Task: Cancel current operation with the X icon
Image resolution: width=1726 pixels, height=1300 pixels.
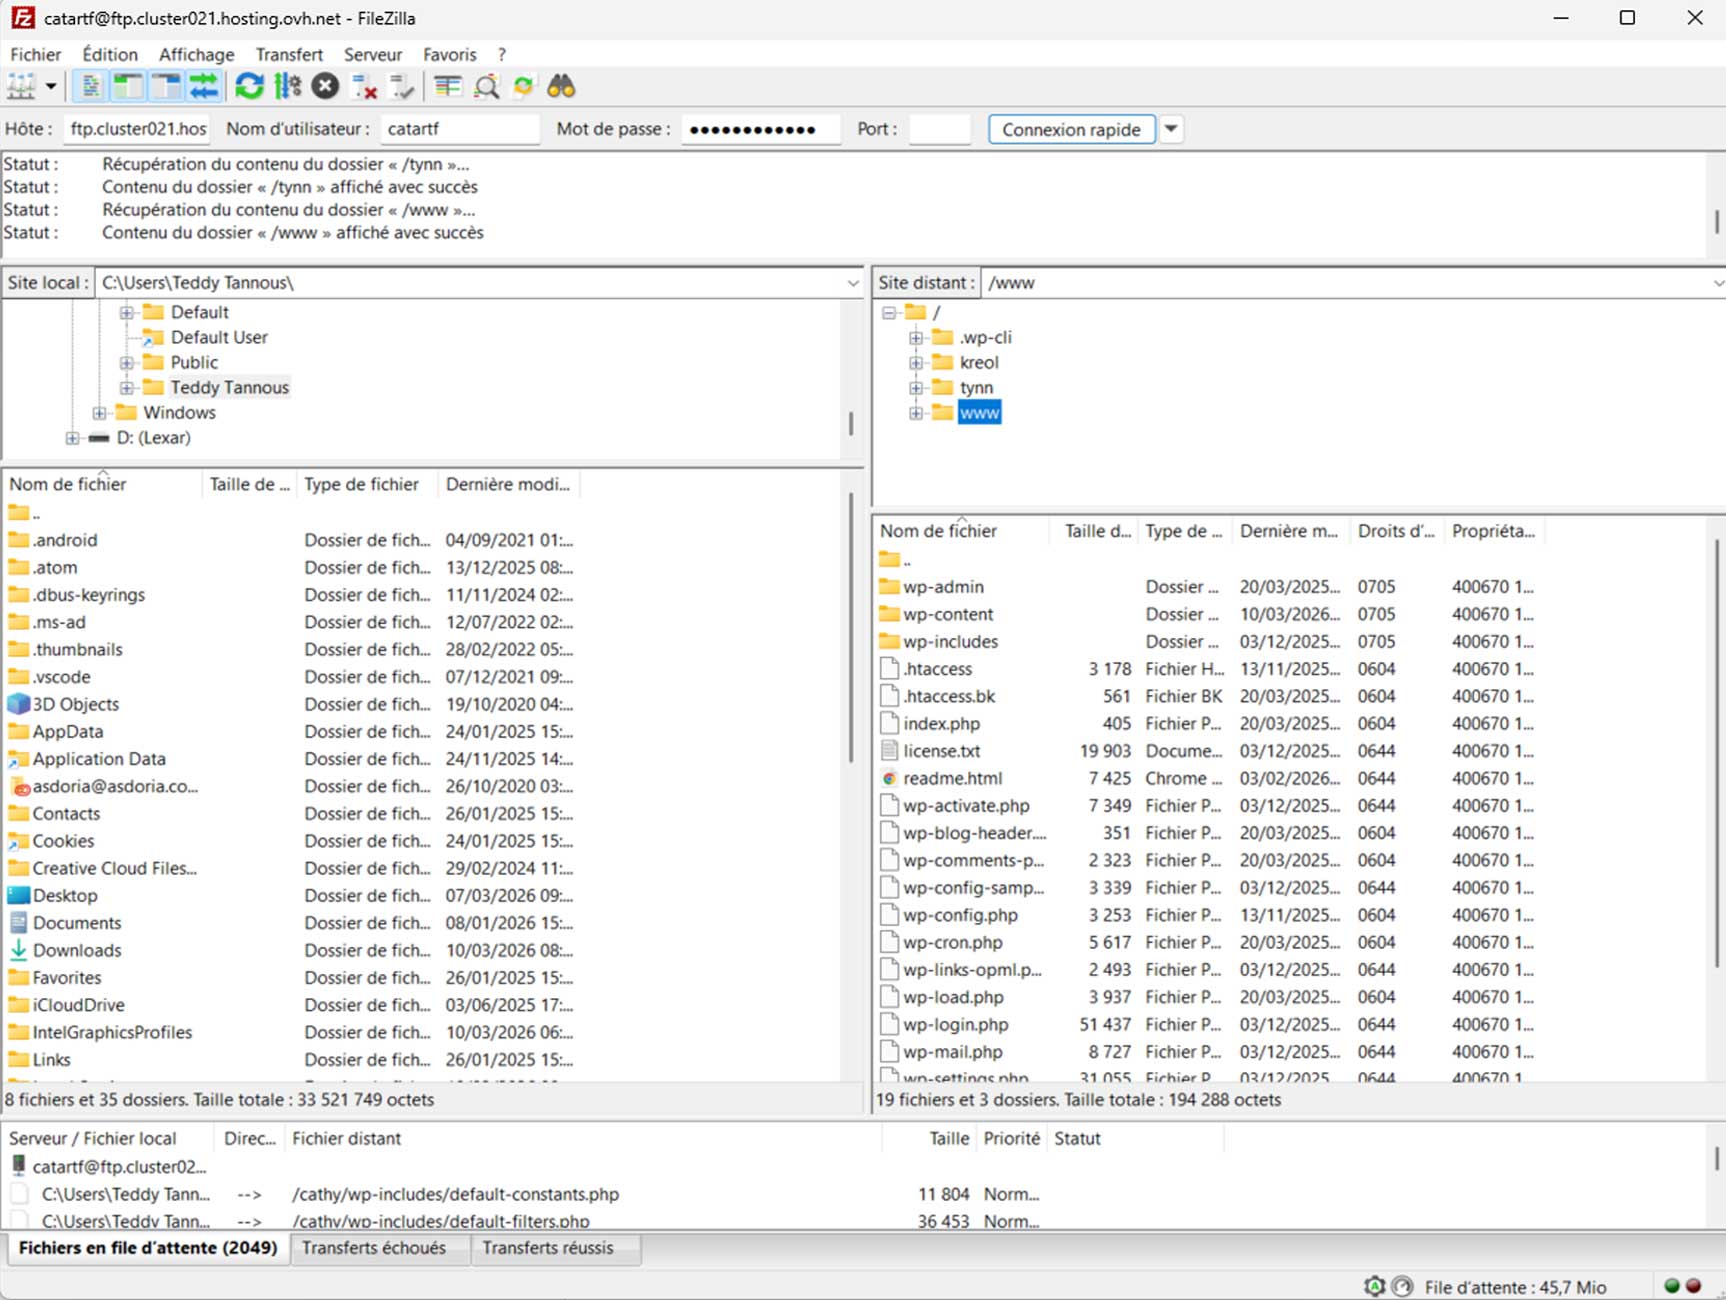Action: pyautogui.click(x=325, y=87)
